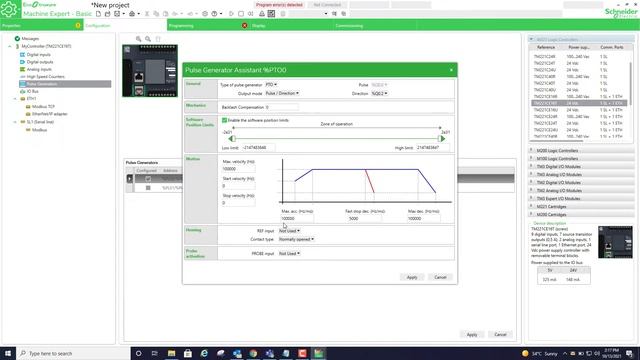The width and height of the screenshot is (640, 360).
Task: Click the Print toolbar icon
Action: coord(132,13)
